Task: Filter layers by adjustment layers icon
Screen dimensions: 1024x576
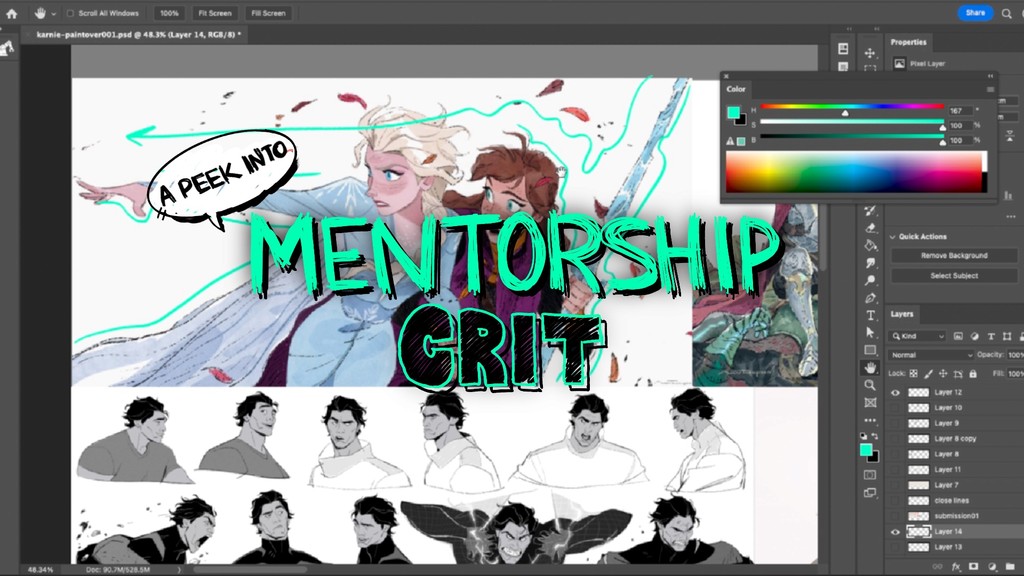Action: tap(974, 336)
